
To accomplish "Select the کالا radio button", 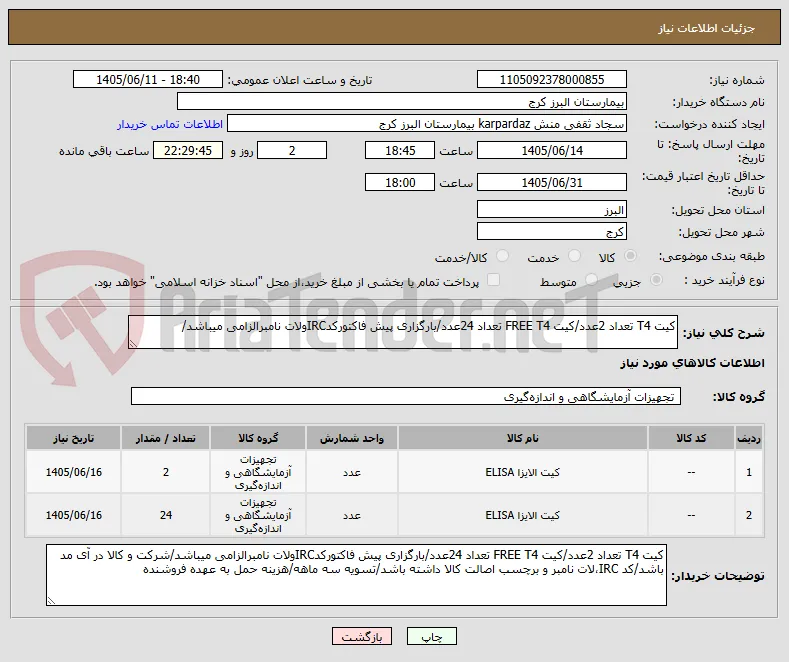I will point(630,257).
